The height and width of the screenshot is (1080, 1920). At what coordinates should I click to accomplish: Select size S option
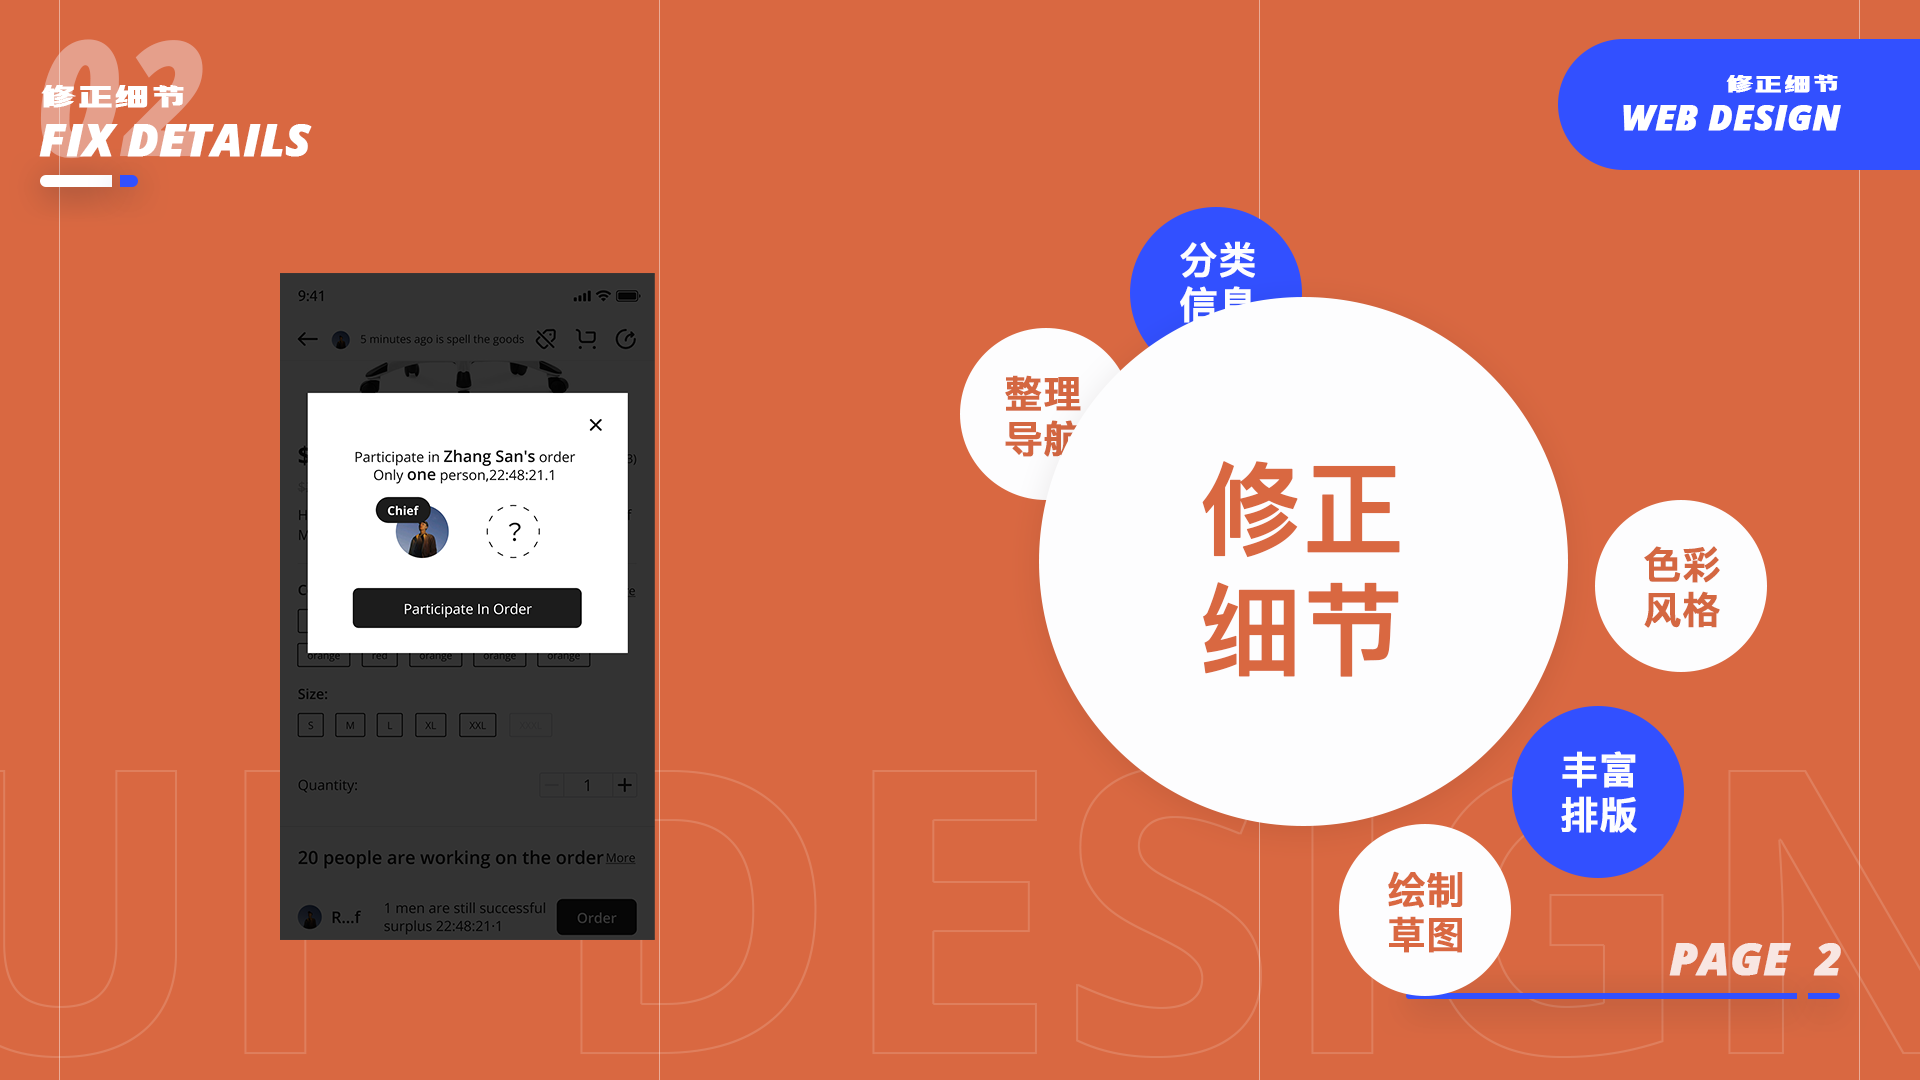tap(311, 724)
